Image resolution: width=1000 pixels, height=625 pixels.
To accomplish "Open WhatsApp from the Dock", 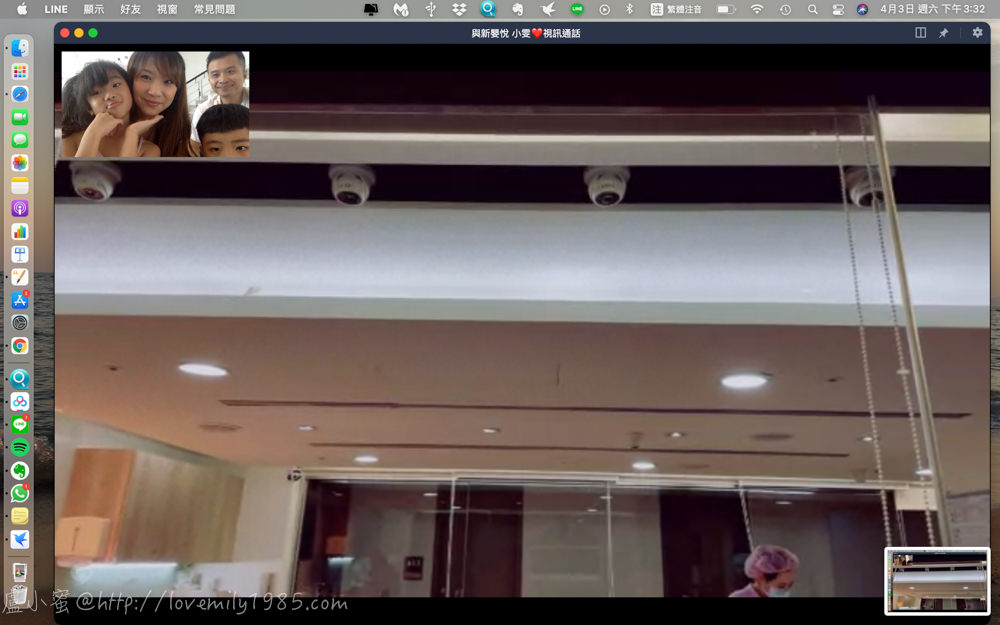I will [20, 494].
